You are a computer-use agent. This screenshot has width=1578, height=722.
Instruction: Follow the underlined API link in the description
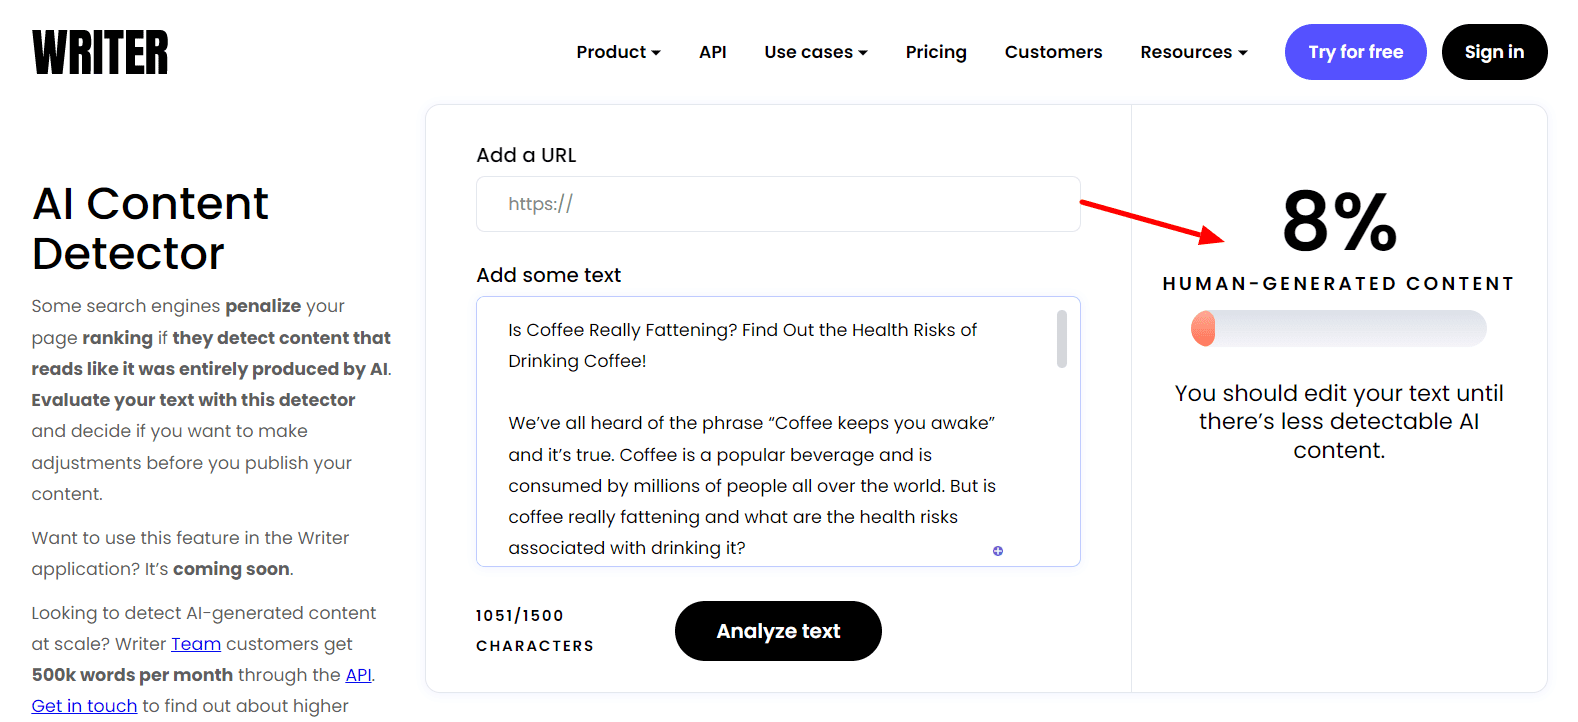point(358,675)
